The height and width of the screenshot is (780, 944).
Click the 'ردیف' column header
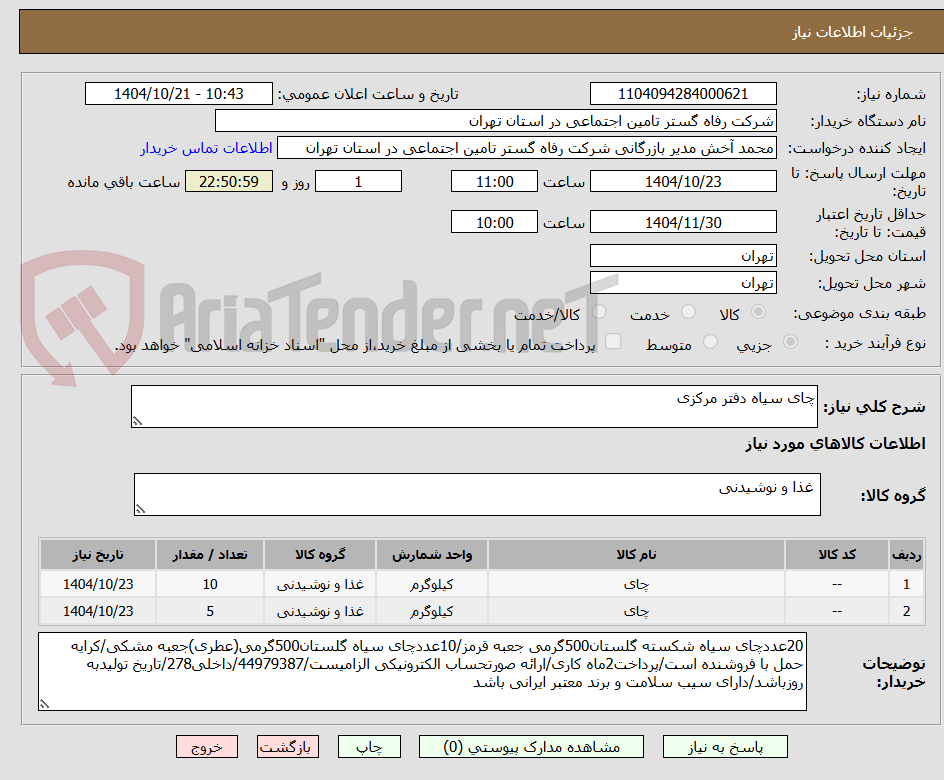tap(907, 555)
